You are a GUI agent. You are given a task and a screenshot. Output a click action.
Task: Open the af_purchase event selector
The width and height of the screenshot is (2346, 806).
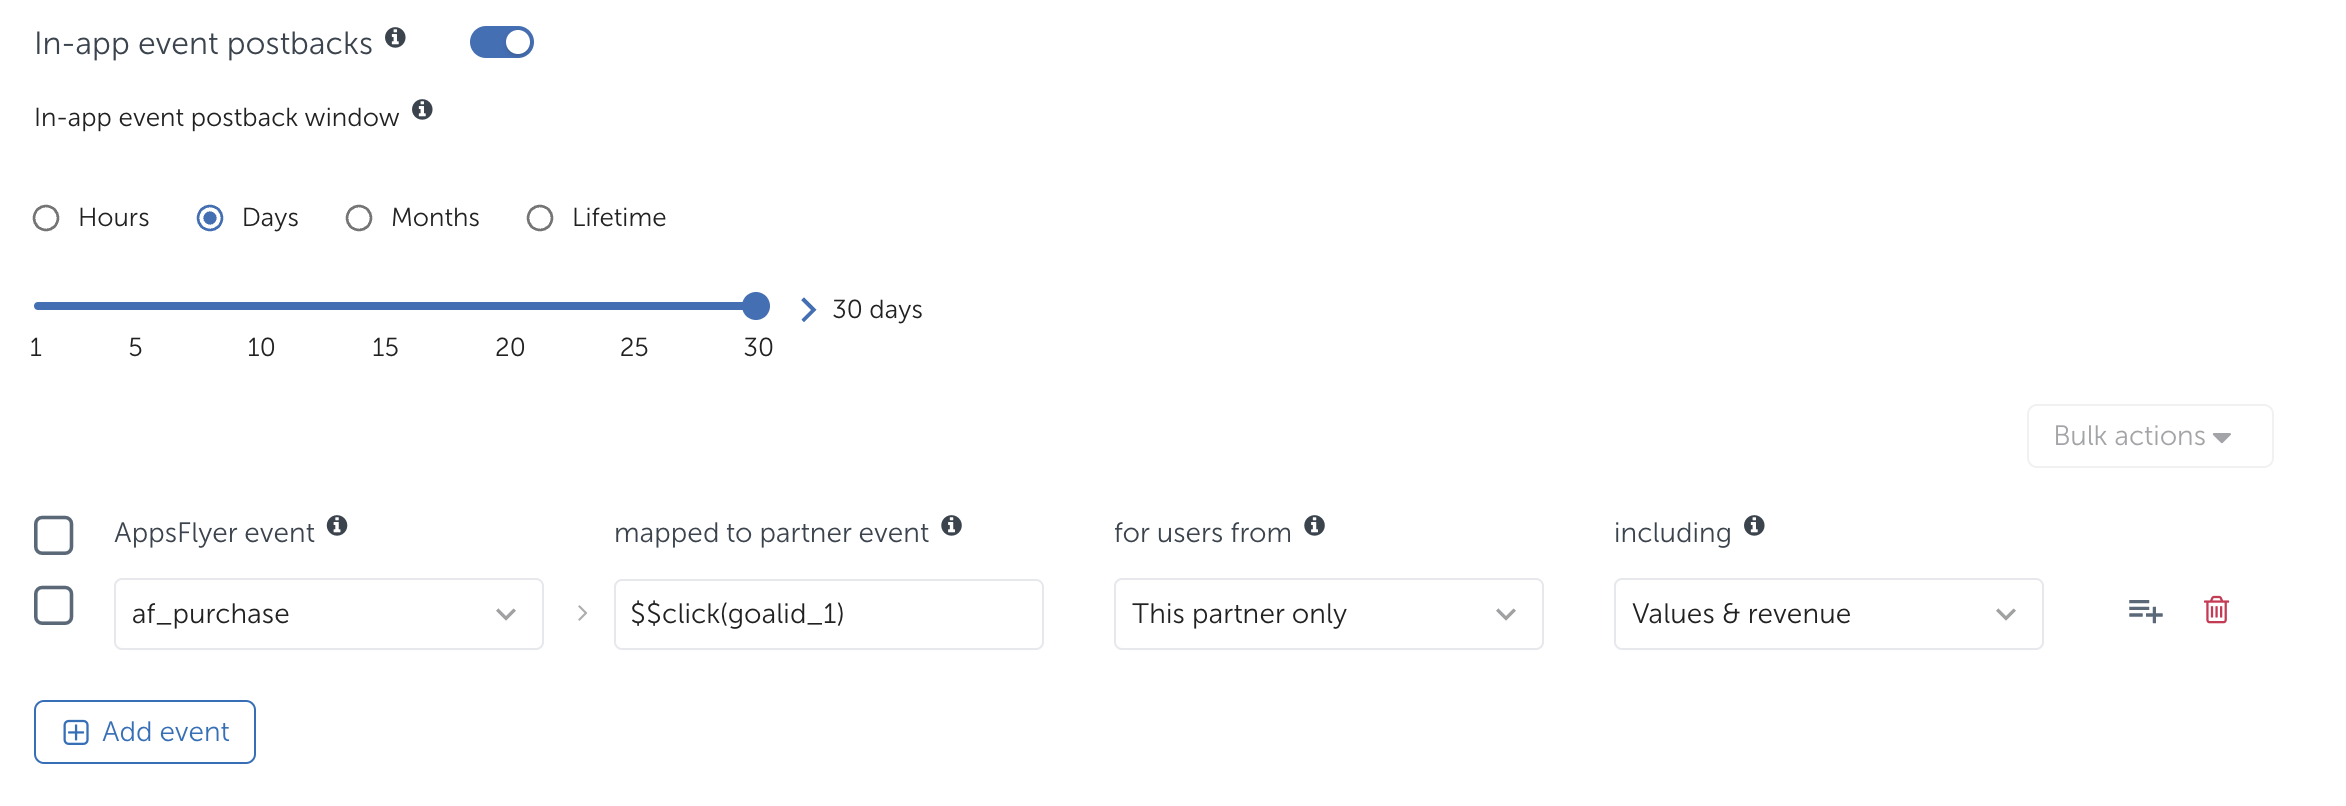(328, 613)
